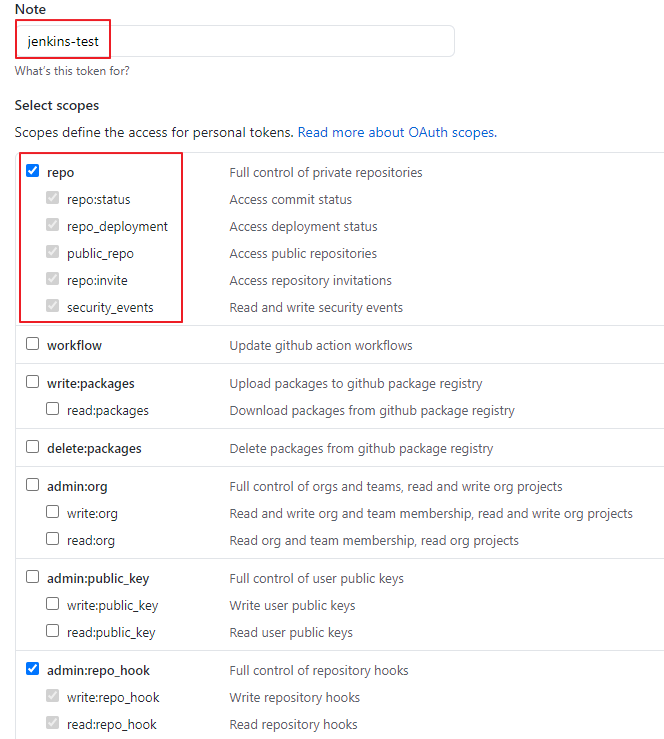664x739 pixels.
Task: Open the Read more about OAuth scopes link
Action: tap(397, 132)
